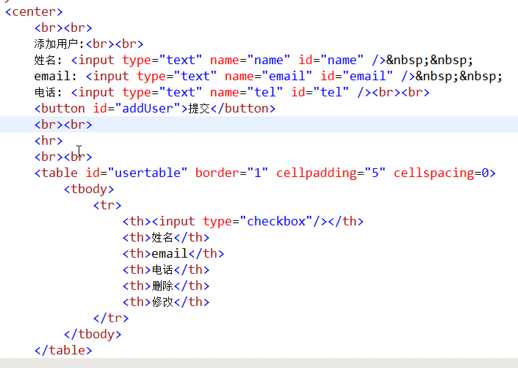Click the name="email" attribute
This screenshot has height=368, width=518.
click(268, 76)
